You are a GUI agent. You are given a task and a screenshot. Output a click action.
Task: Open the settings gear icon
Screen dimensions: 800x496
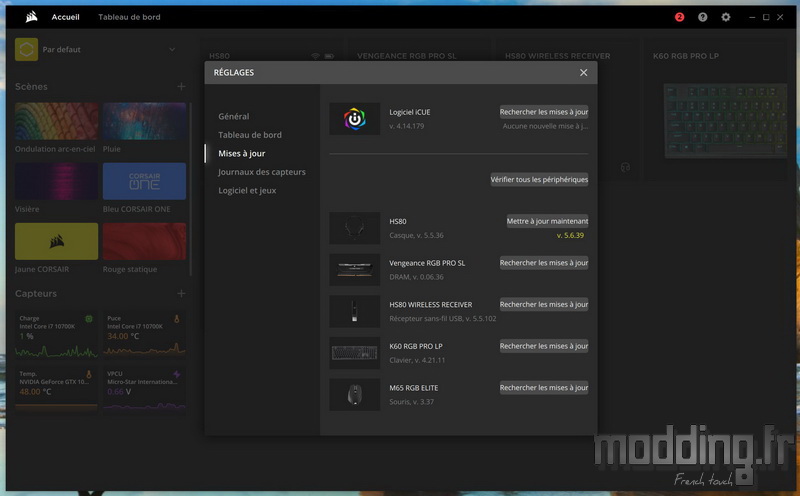pyautogui.click(x=726, y=17)
